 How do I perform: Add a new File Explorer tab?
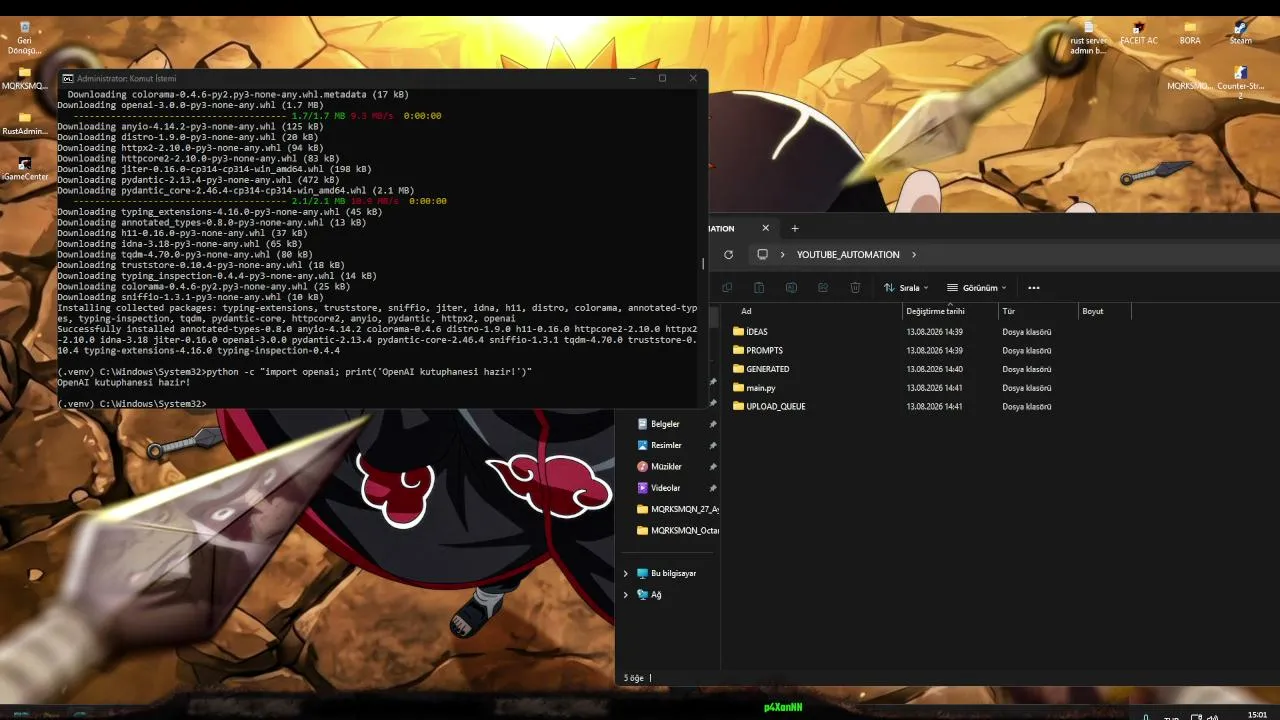tap(795, 228)
